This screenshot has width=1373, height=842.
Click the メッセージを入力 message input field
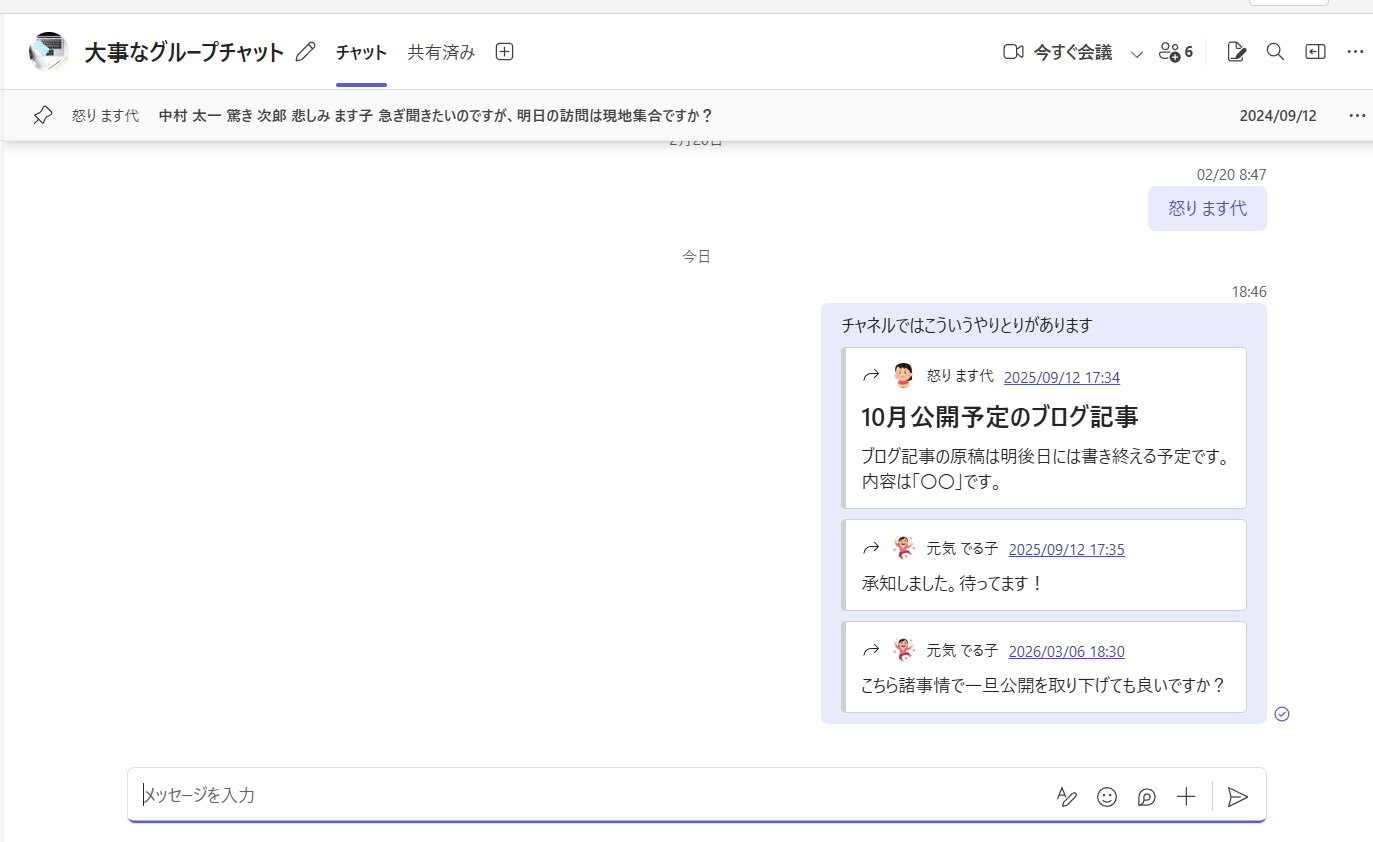(590, 796)
